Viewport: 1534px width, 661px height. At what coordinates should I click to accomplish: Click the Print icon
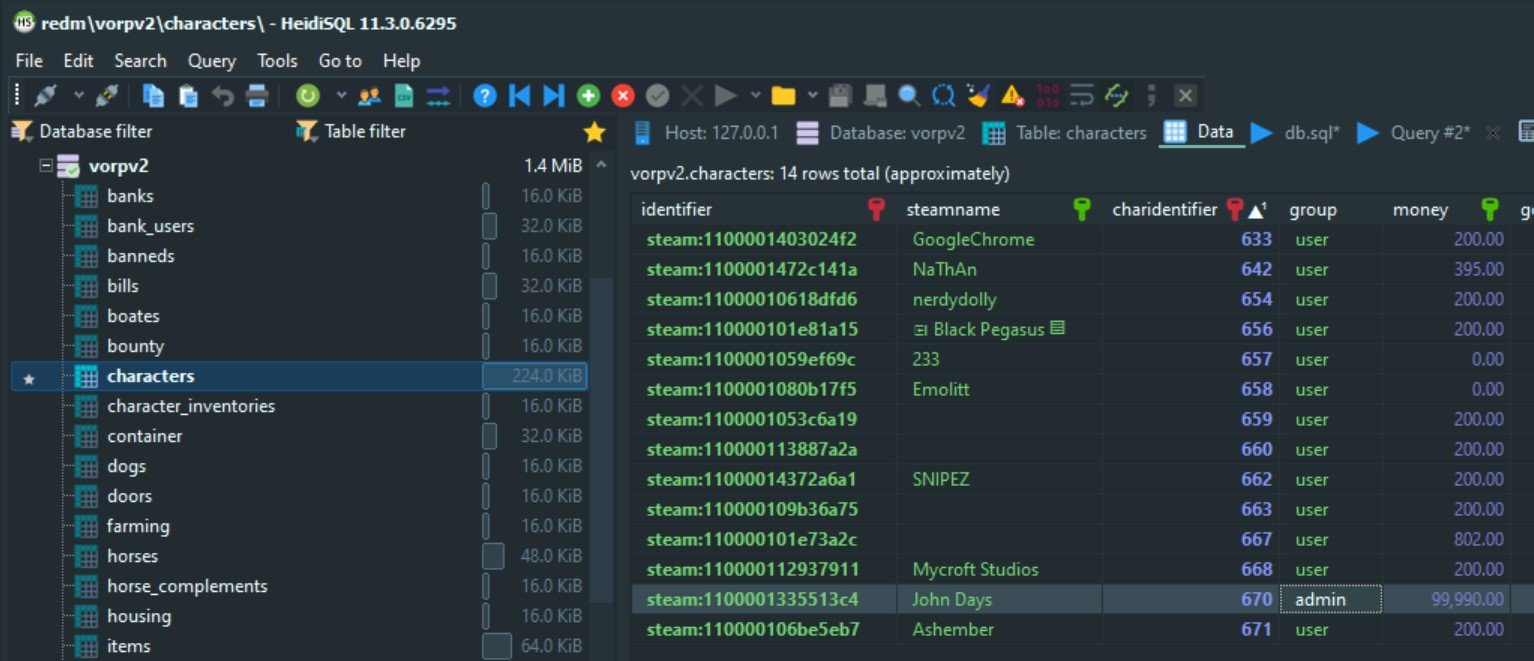click(257, 96)
